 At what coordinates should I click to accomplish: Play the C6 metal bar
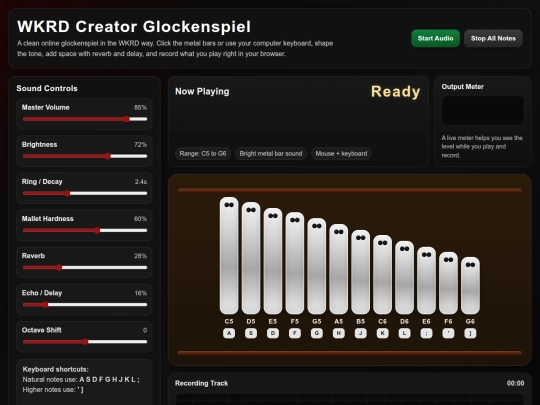click(383, 274)
